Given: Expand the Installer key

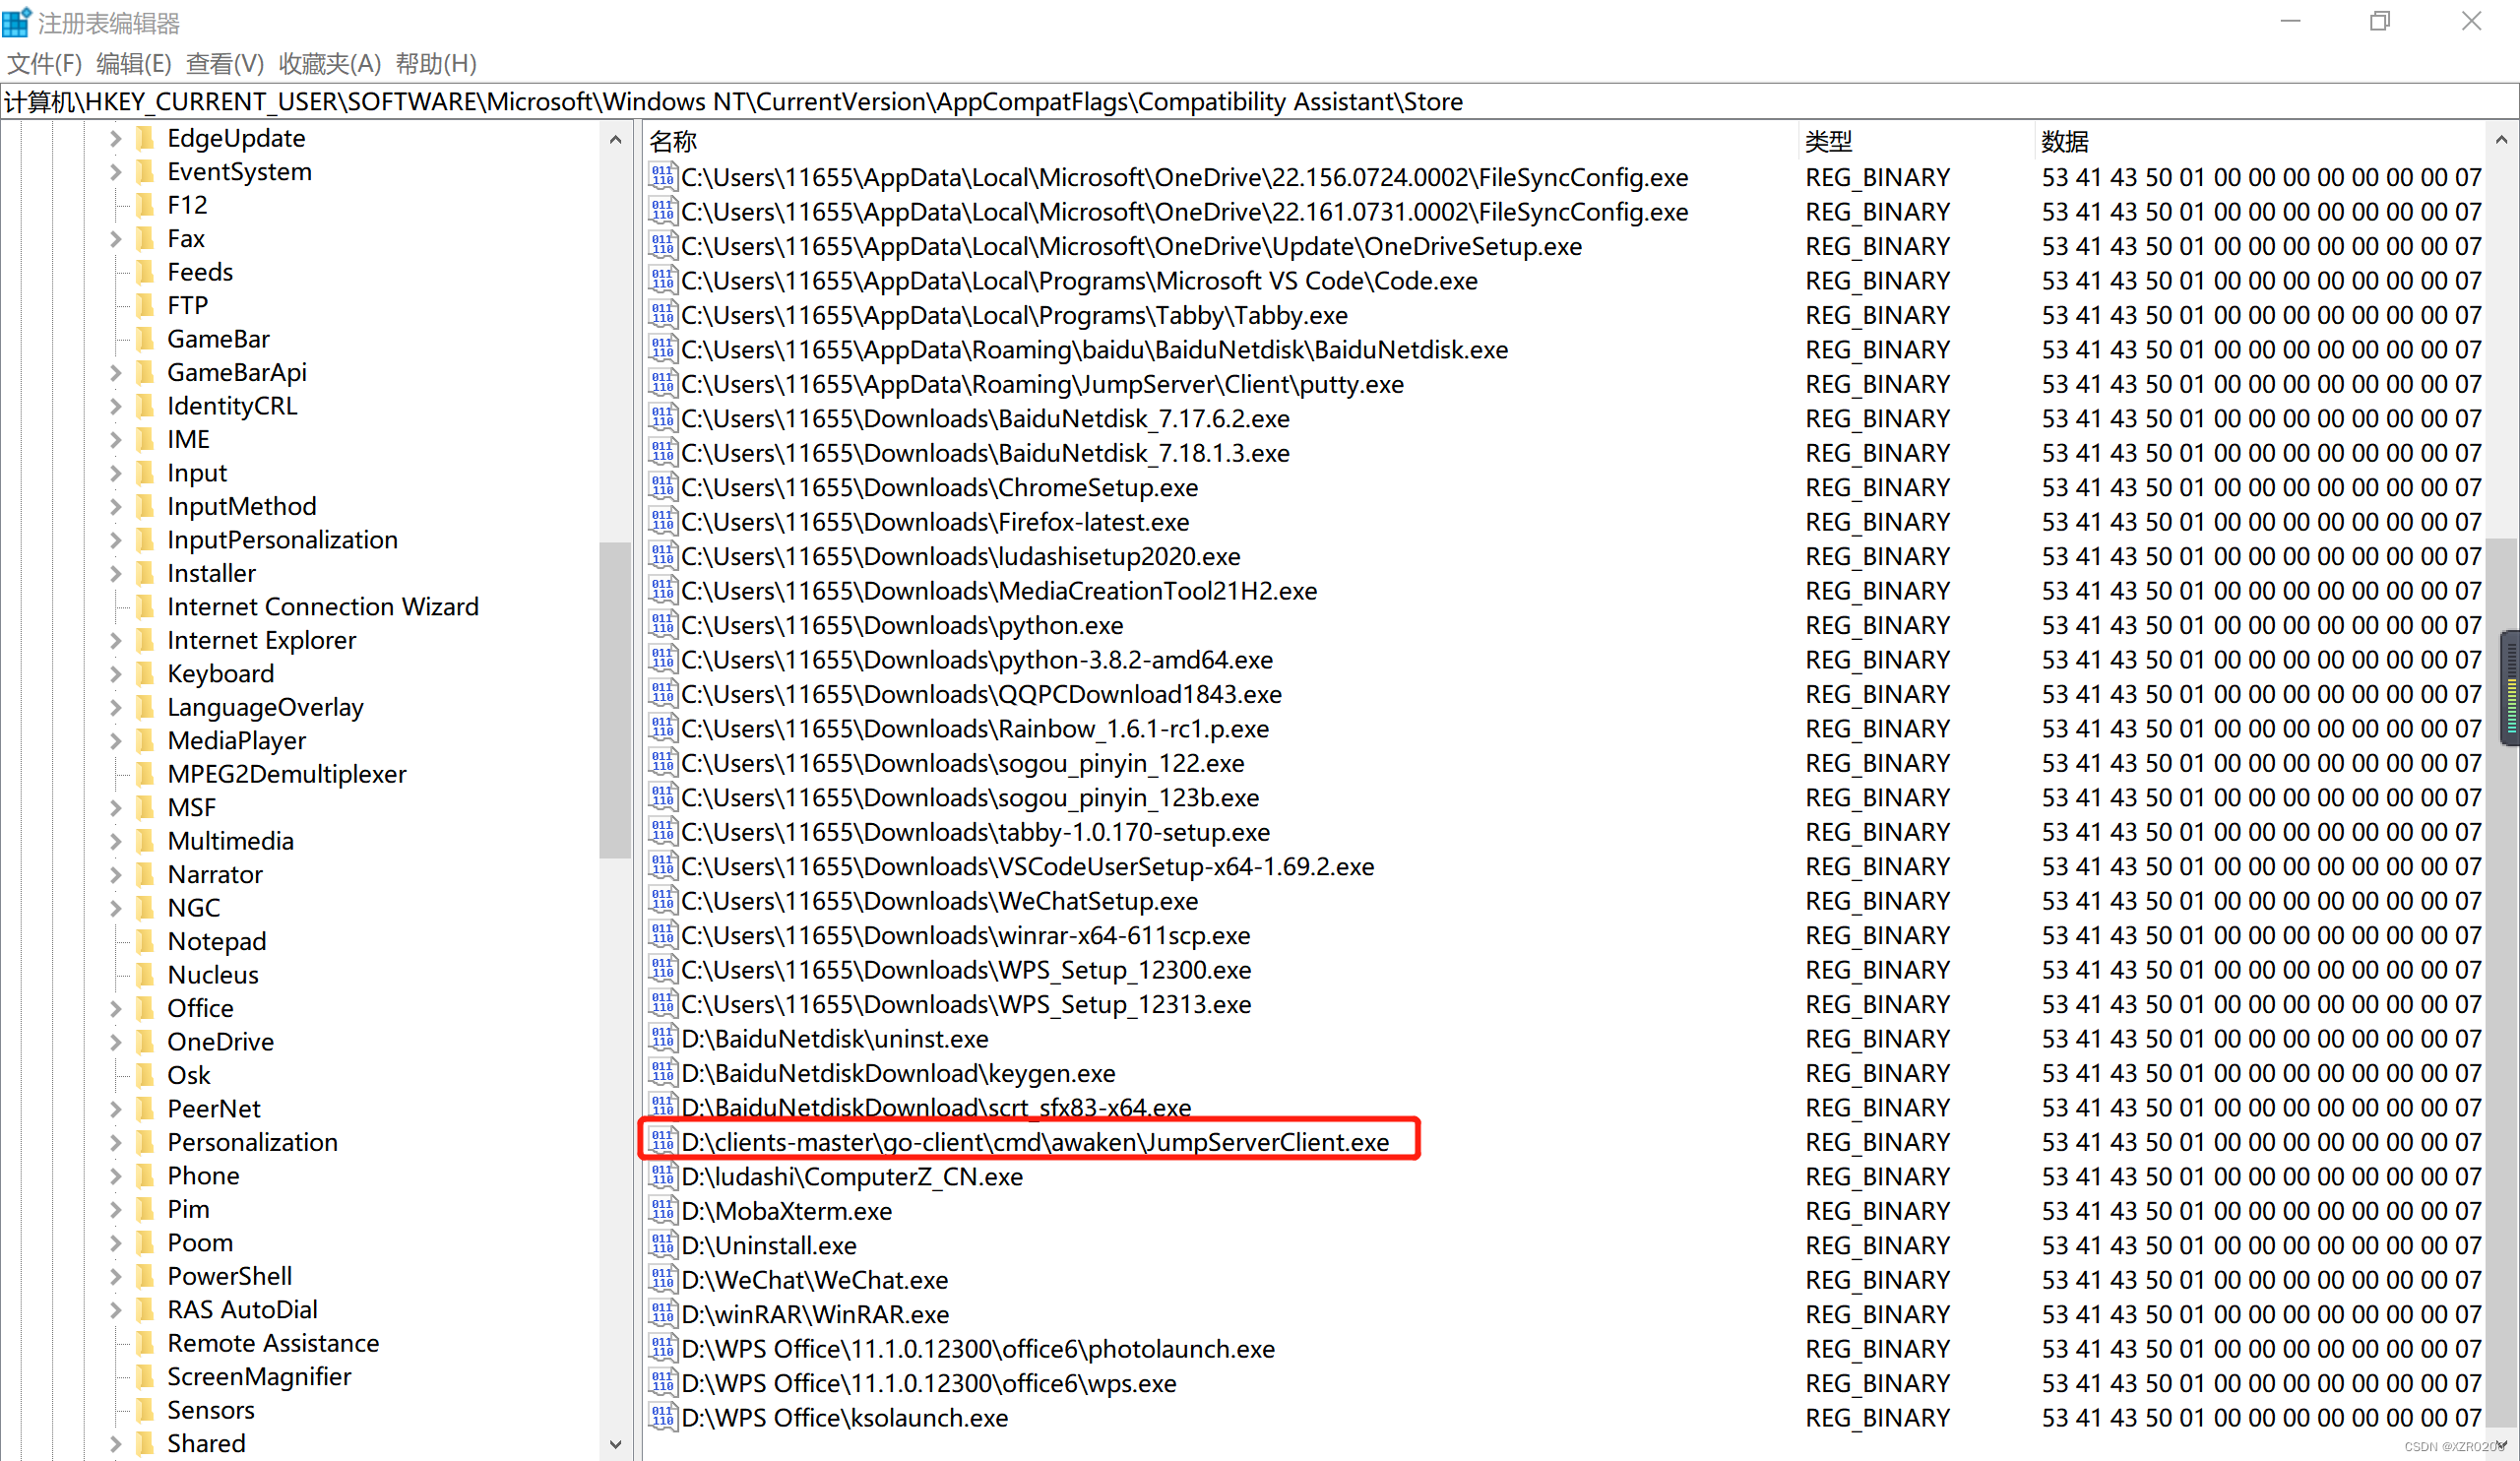Looking at the screenshot, I should [x=115, y=573].
